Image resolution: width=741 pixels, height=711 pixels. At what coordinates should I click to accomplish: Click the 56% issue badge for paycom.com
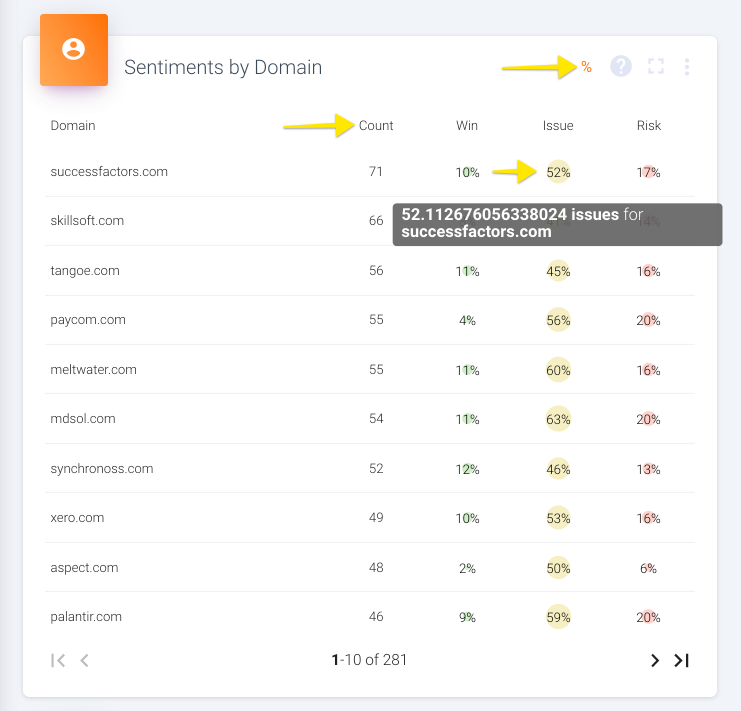[x=558, y=320]
